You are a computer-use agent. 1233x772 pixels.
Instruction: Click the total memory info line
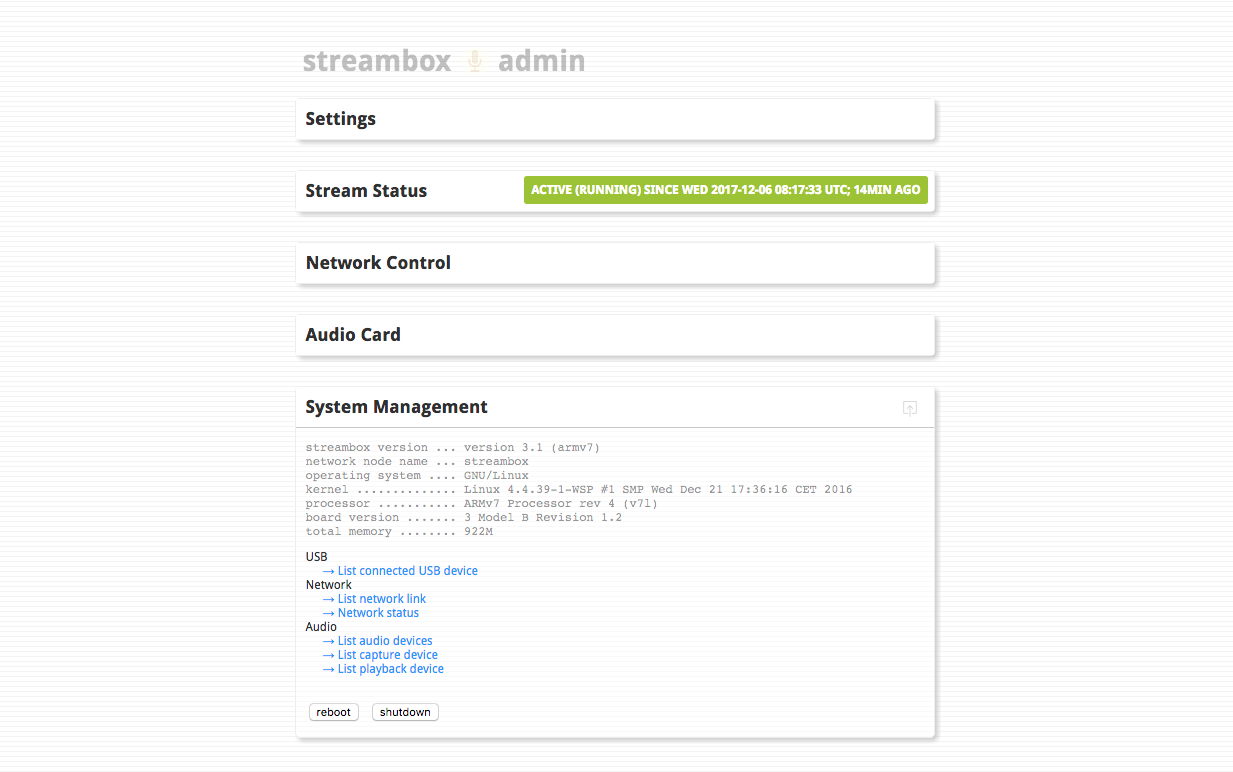(399, 532)
